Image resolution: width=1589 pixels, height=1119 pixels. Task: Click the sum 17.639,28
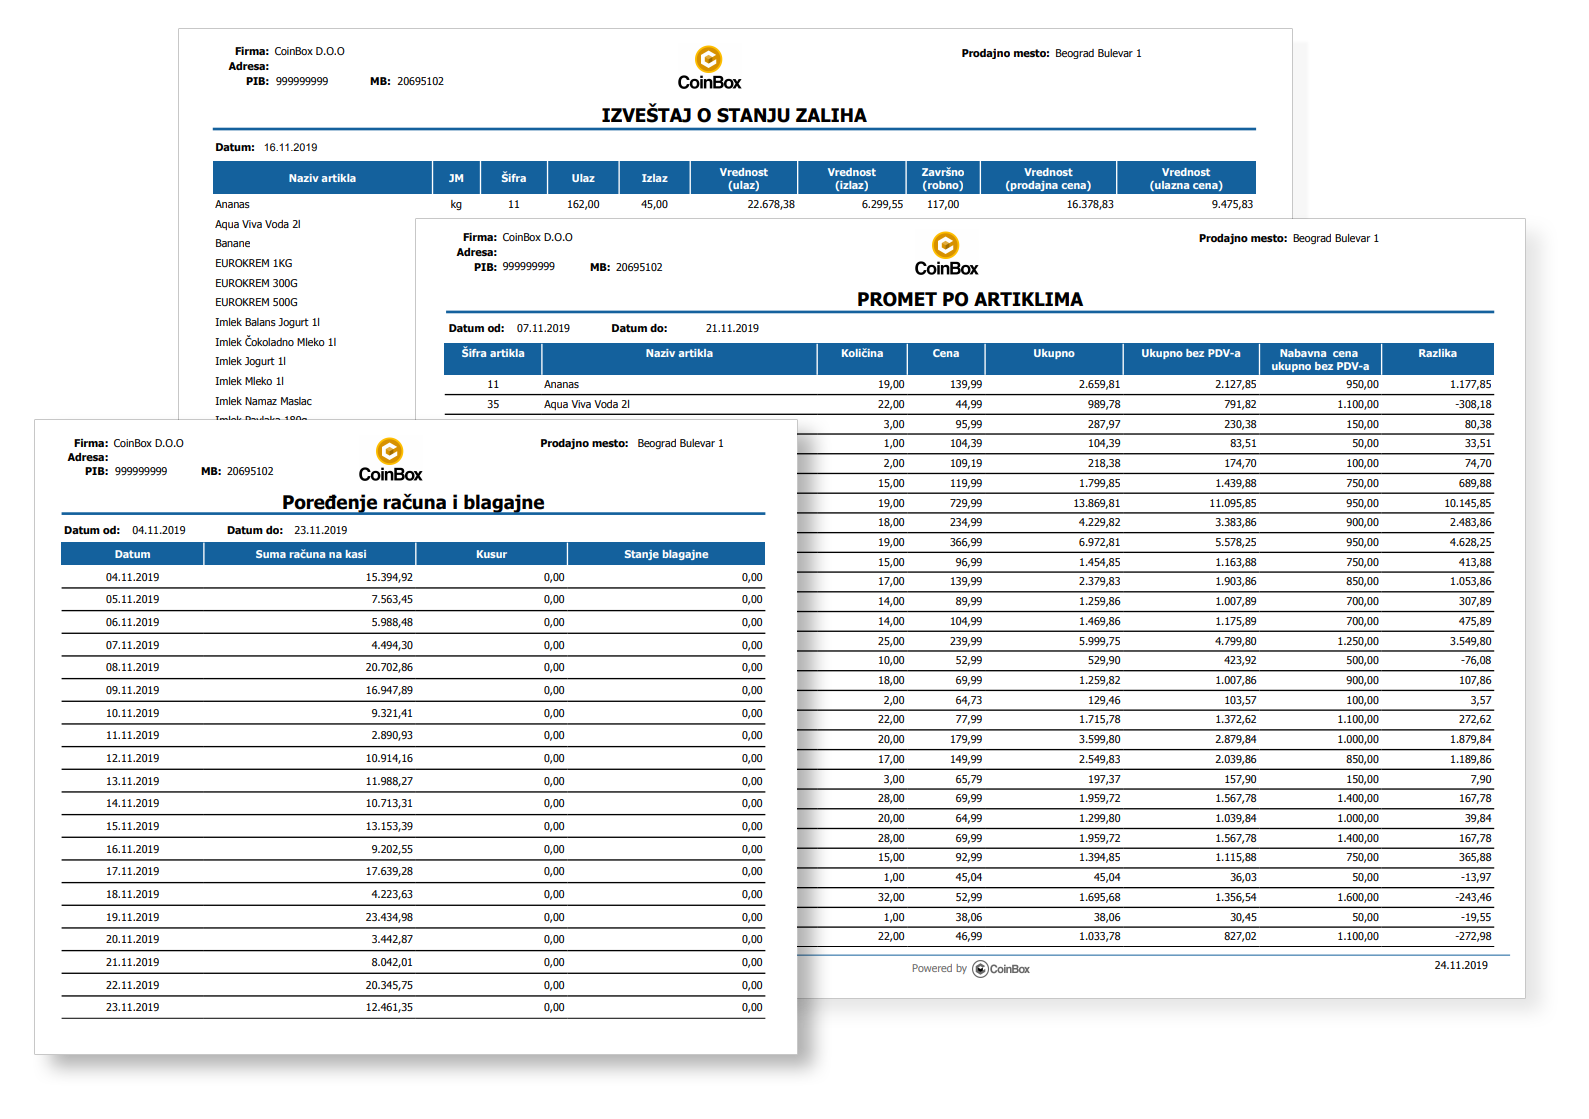[x=389, y=871]
